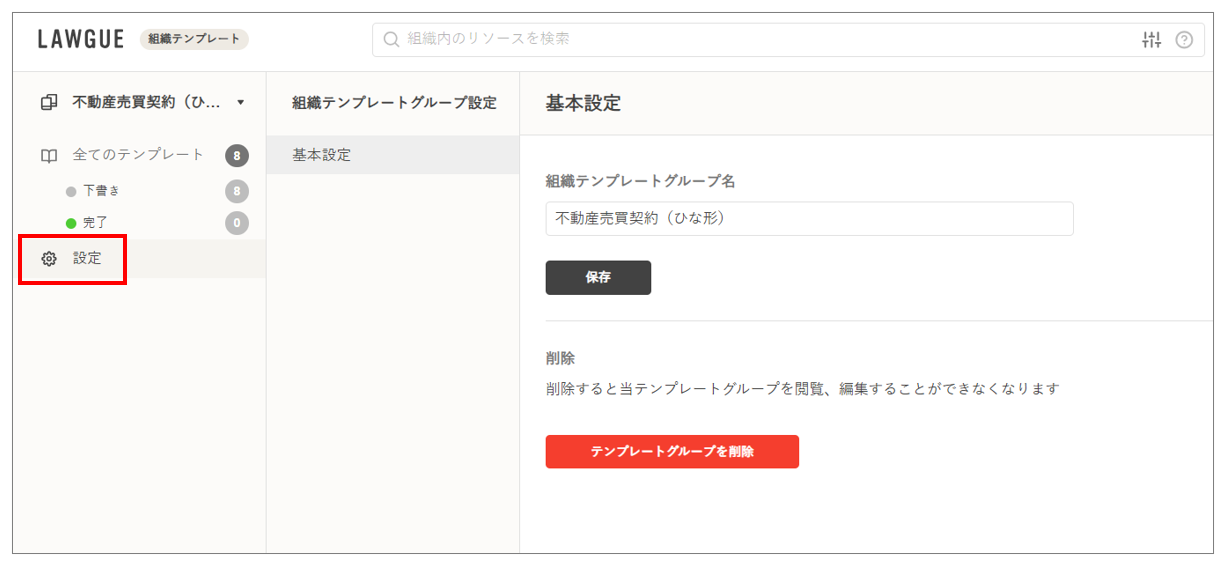Click the magnifier icon in search bar
The width and height of the screenshot is (1225, 566).
pos(392,40)
